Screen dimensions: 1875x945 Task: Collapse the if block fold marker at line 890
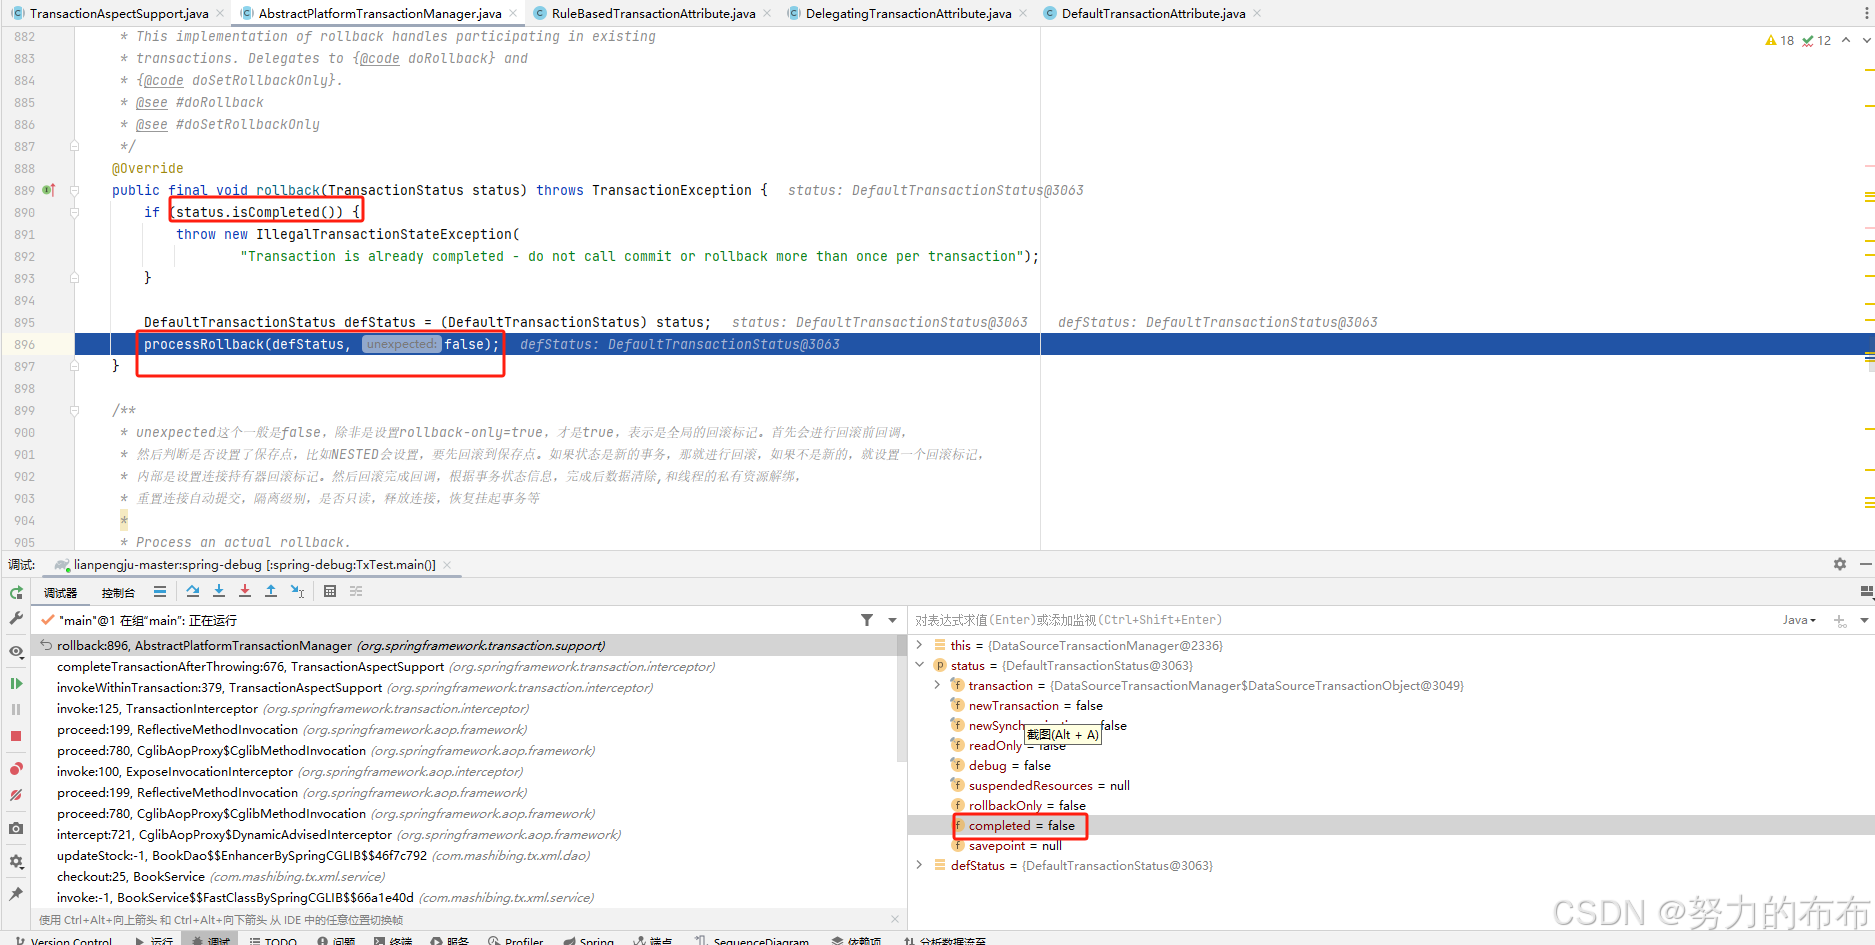[x=74, y=212]
